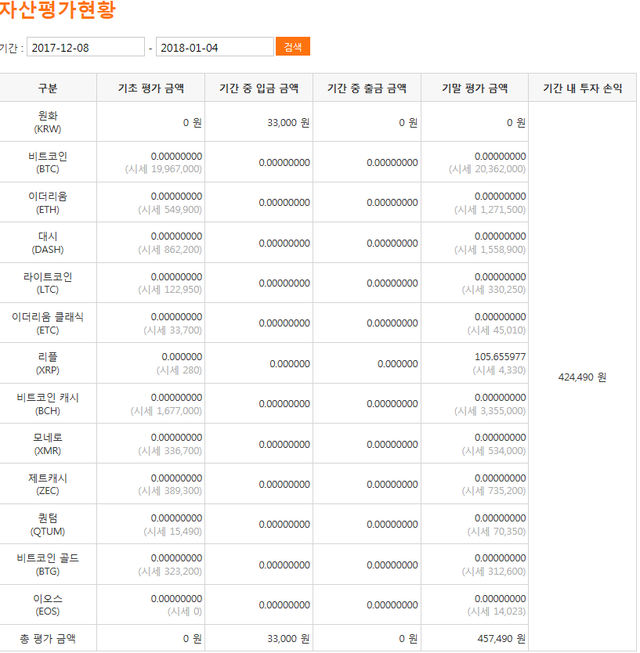Click the ZEC opening price 시세 389,300
640x653 pixels.
[x=170, y=491]
